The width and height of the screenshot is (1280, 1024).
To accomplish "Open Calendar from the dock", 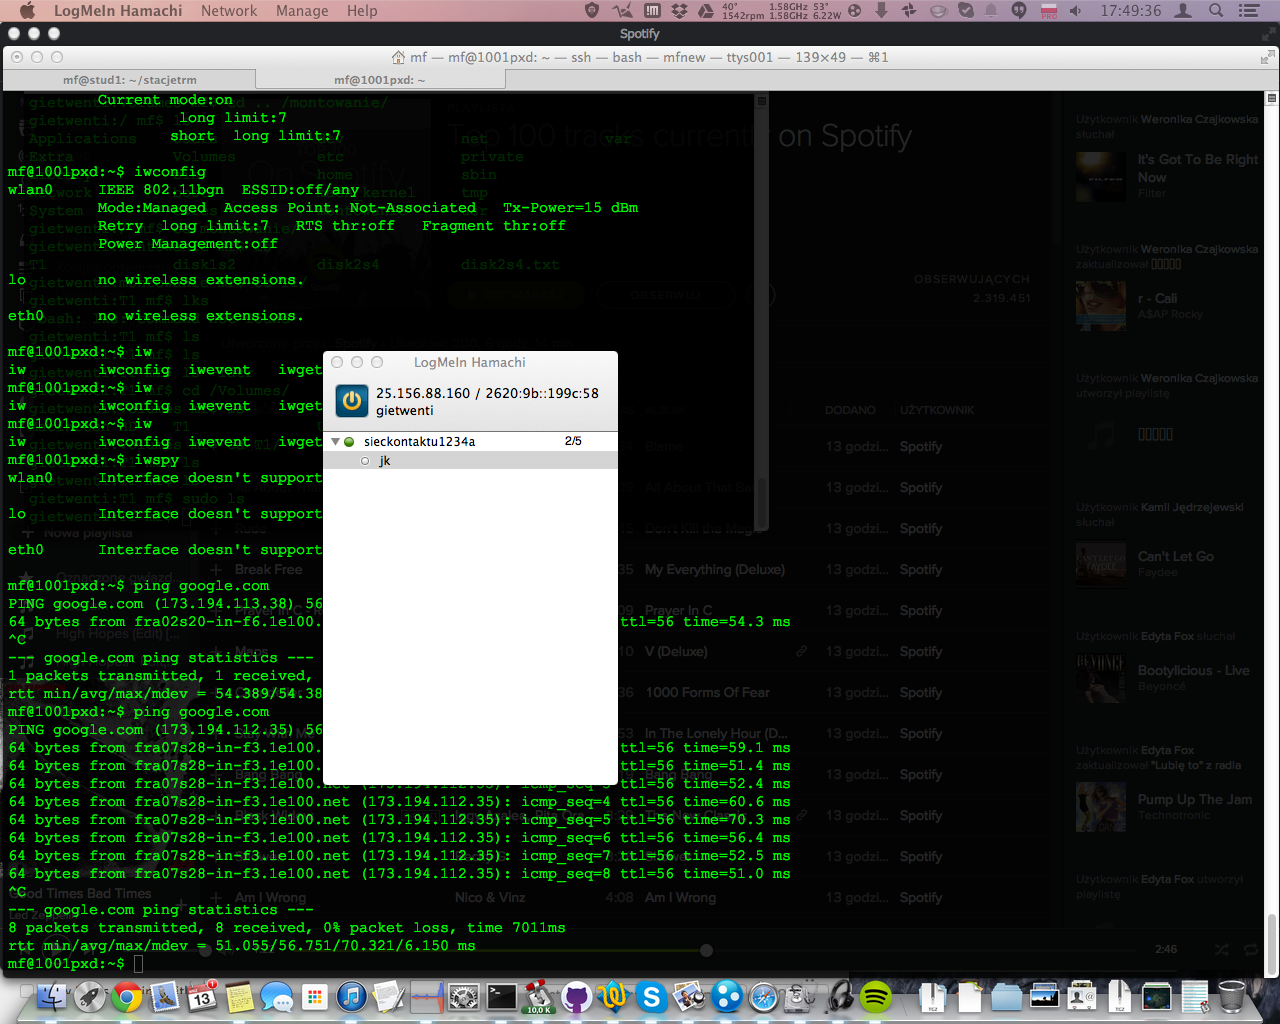I will click(202, 997).
